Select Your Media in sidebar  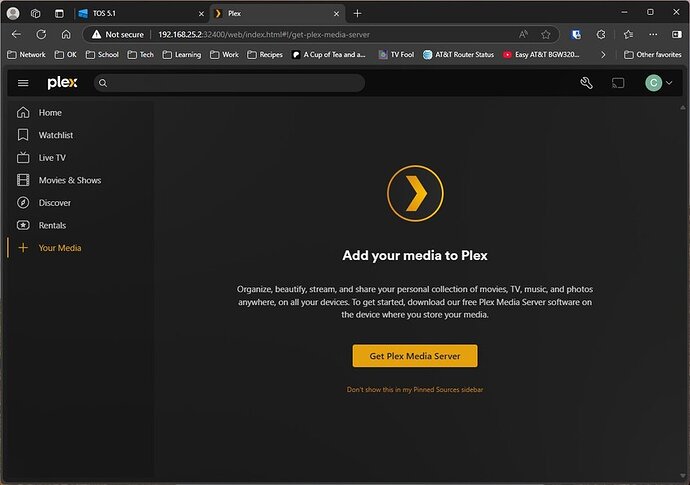click(59, 248)
